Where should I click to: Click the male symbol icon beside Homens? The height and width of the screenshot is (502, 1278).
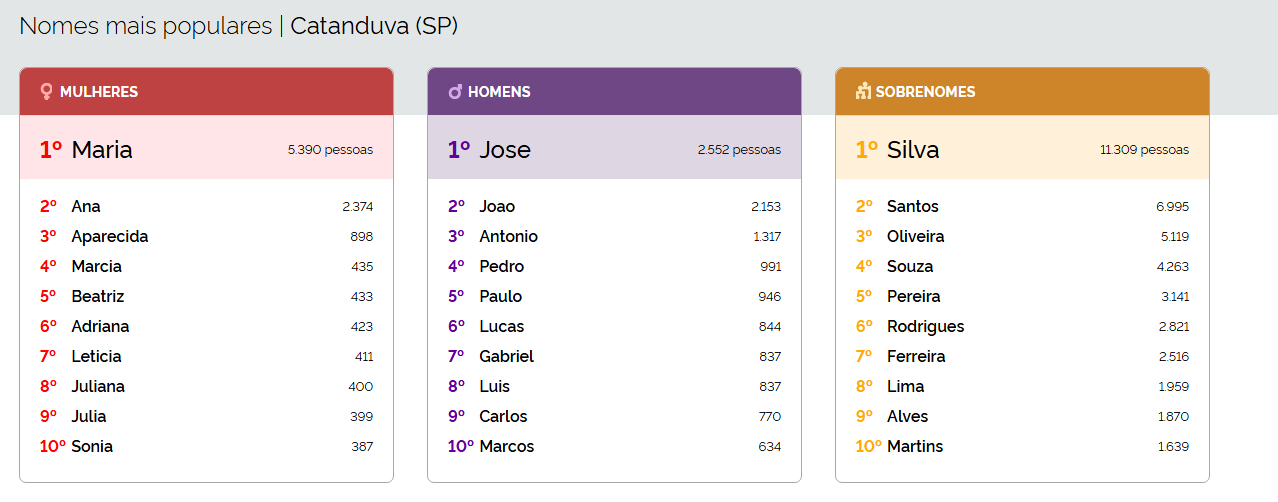[x=455, y=92]
